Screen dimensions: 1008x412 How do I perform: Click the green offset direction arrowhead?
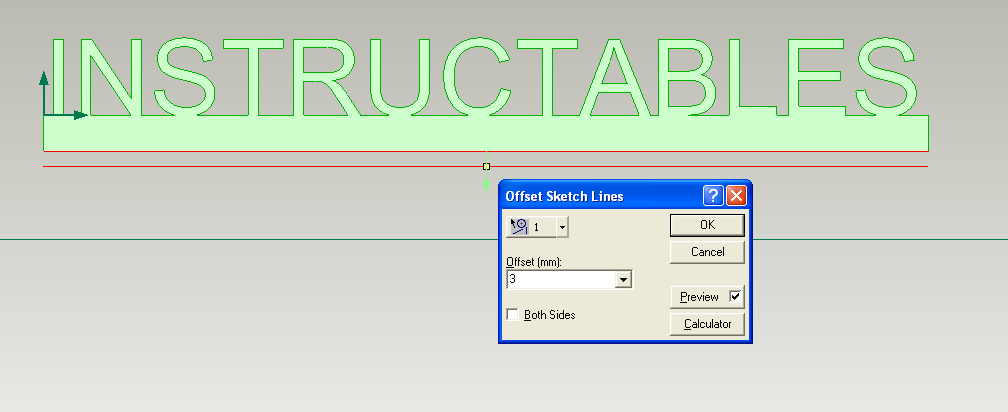486,186
